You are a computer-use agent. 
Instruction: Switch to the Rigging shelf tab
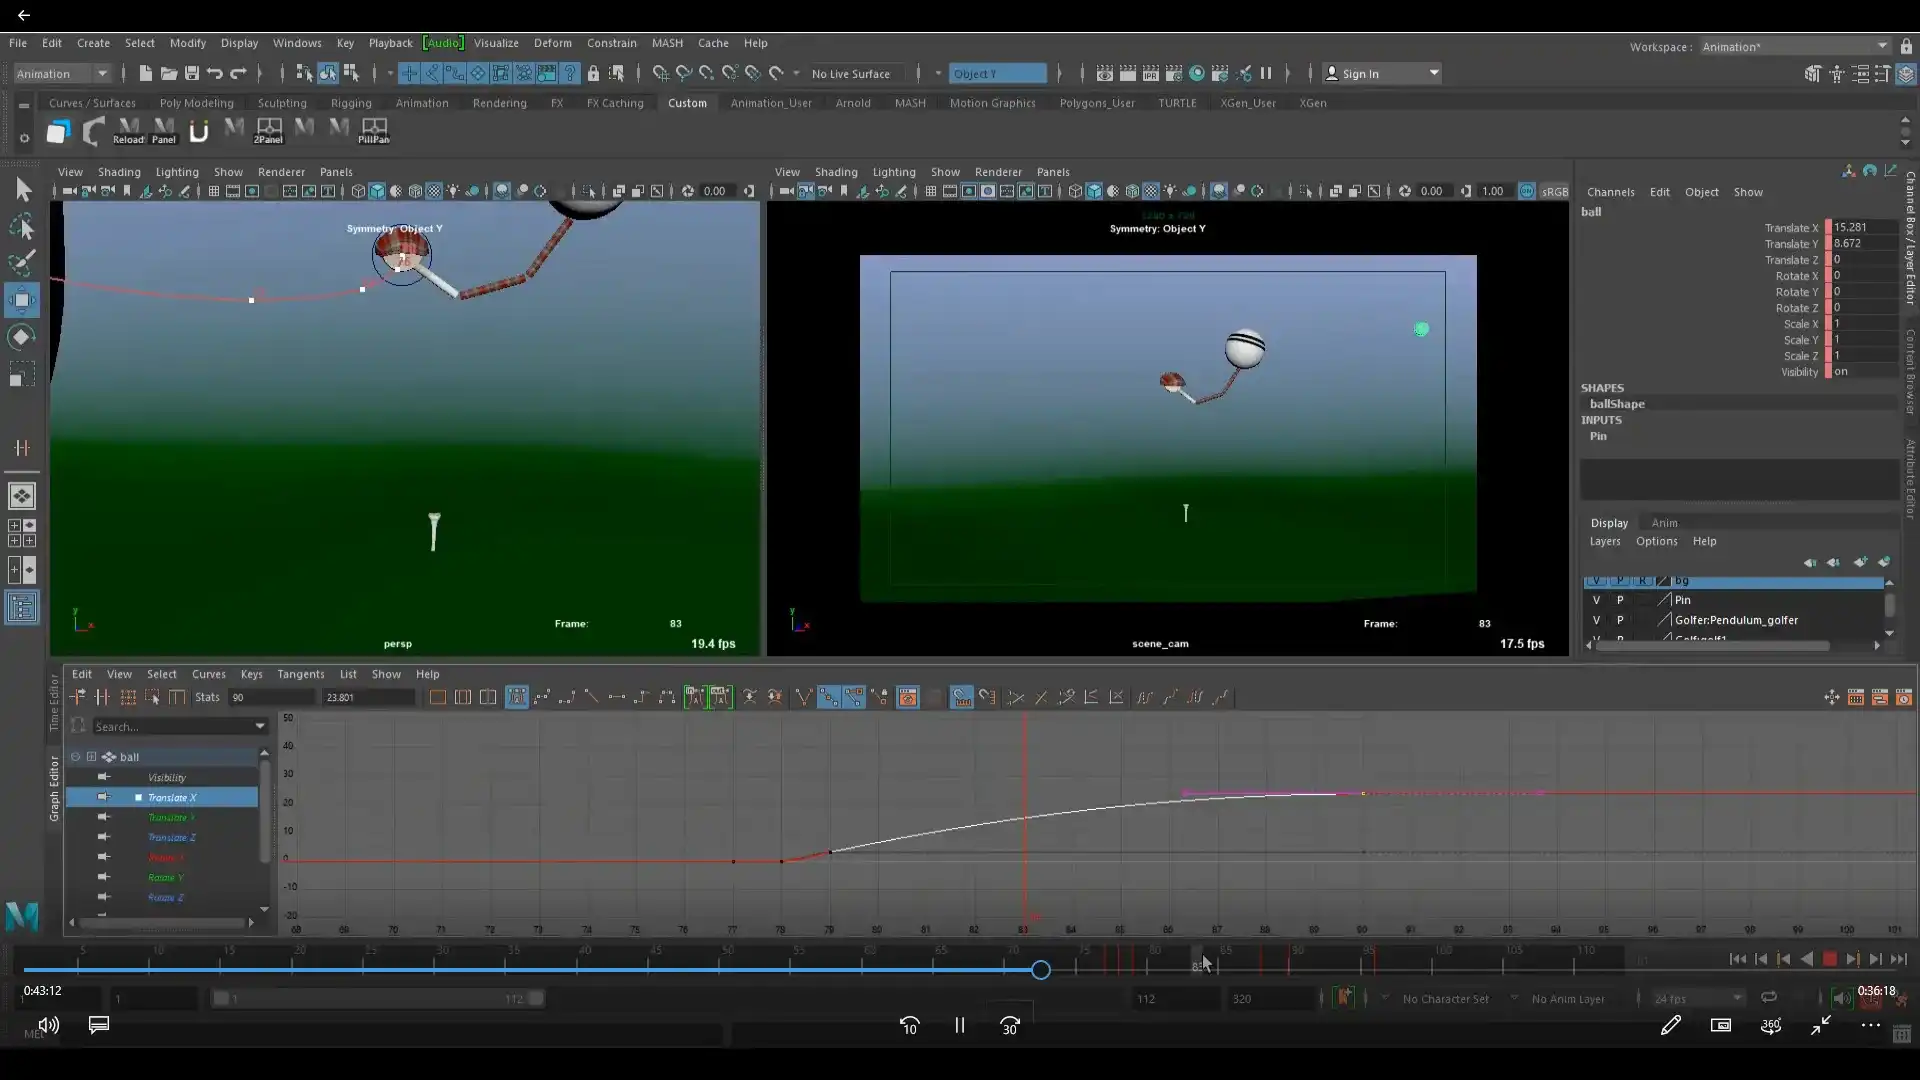pos(350,102)
